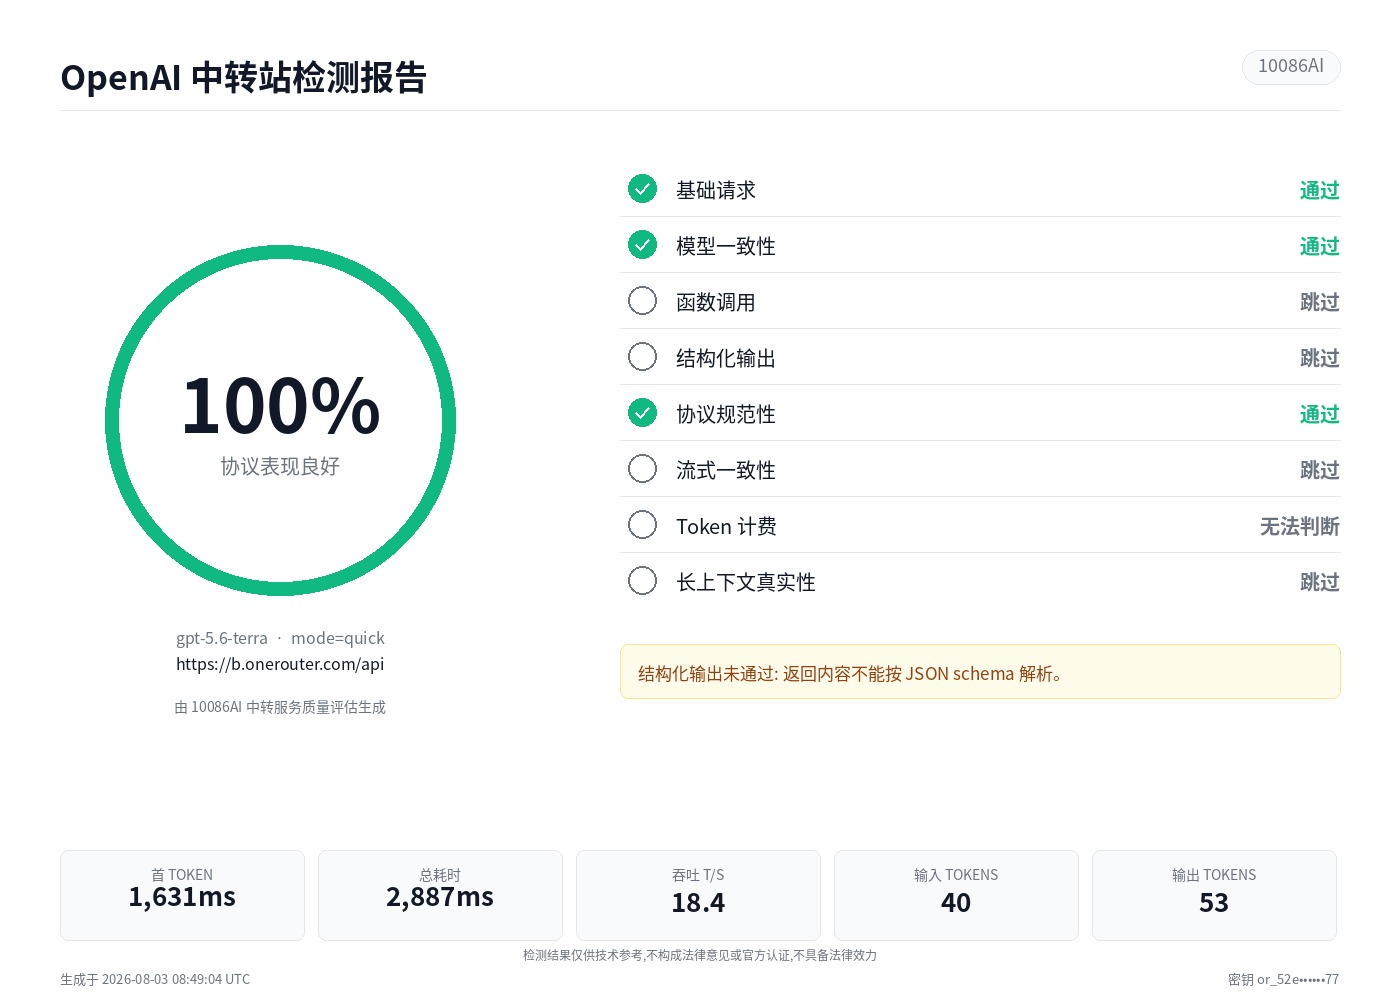This screenshot has height=1000, width=1400.
Task: Click the empty circle icon beside 函数调用
Action: [x=642, y=301]
